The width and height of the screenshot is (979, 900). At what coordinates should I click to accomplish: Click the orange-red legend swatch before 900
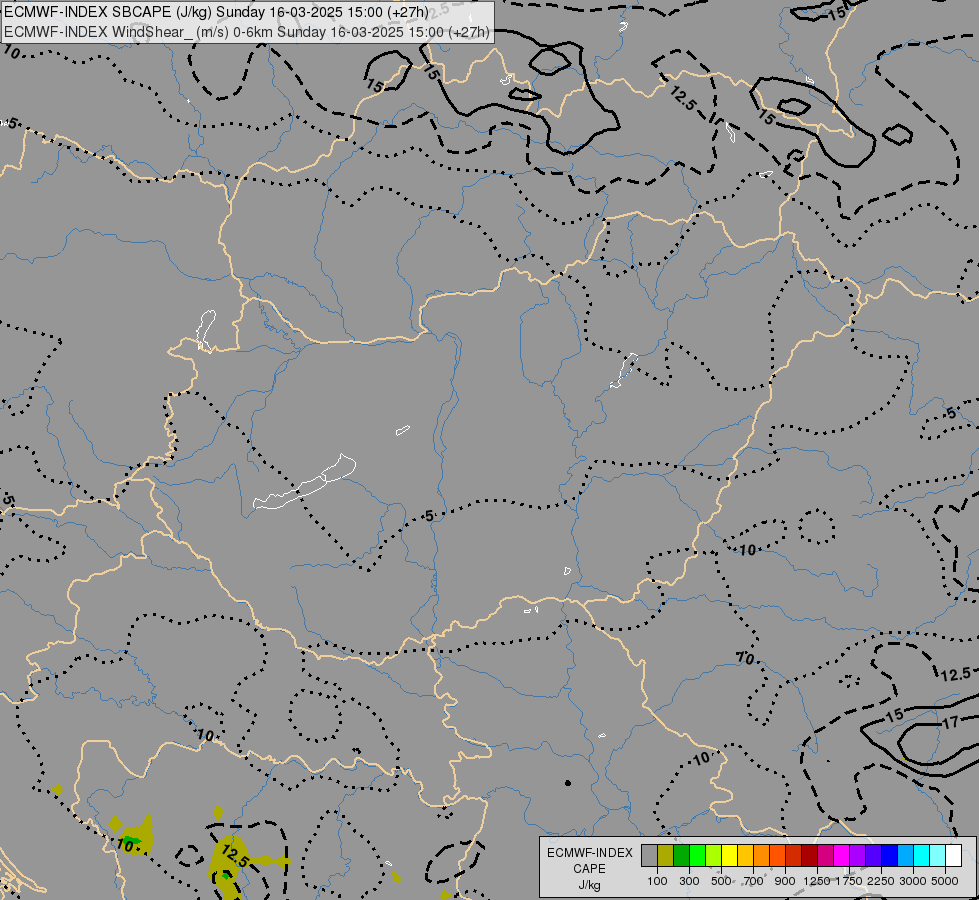(777, 856)
